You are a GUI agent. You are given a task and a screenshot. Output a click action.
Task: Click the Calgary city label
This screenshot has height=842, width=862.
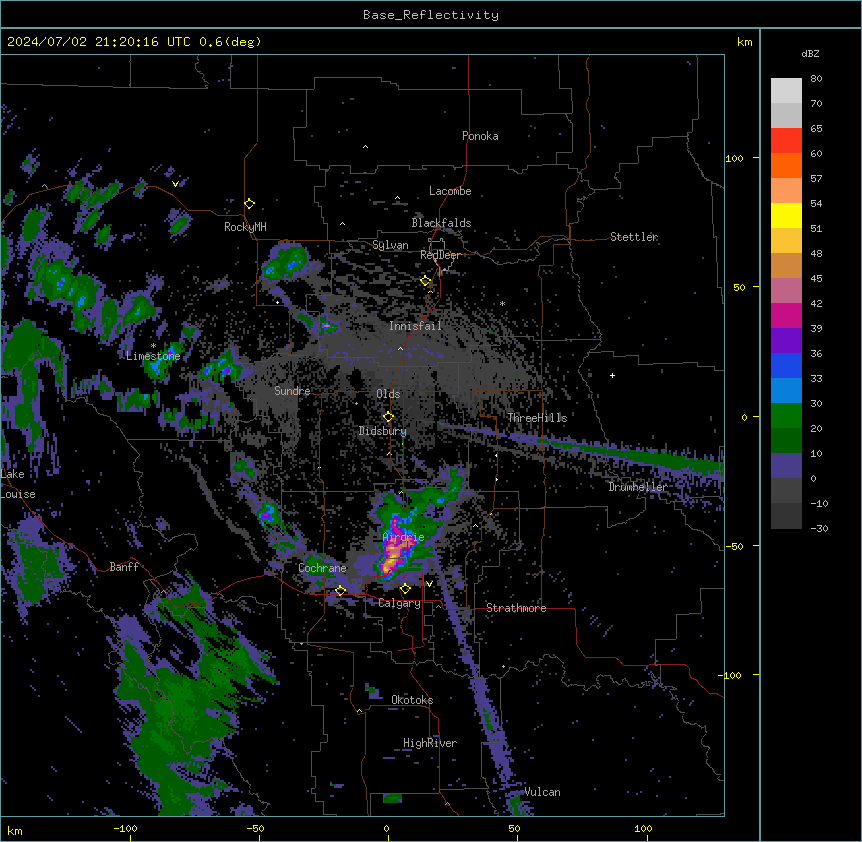[399, 603]
